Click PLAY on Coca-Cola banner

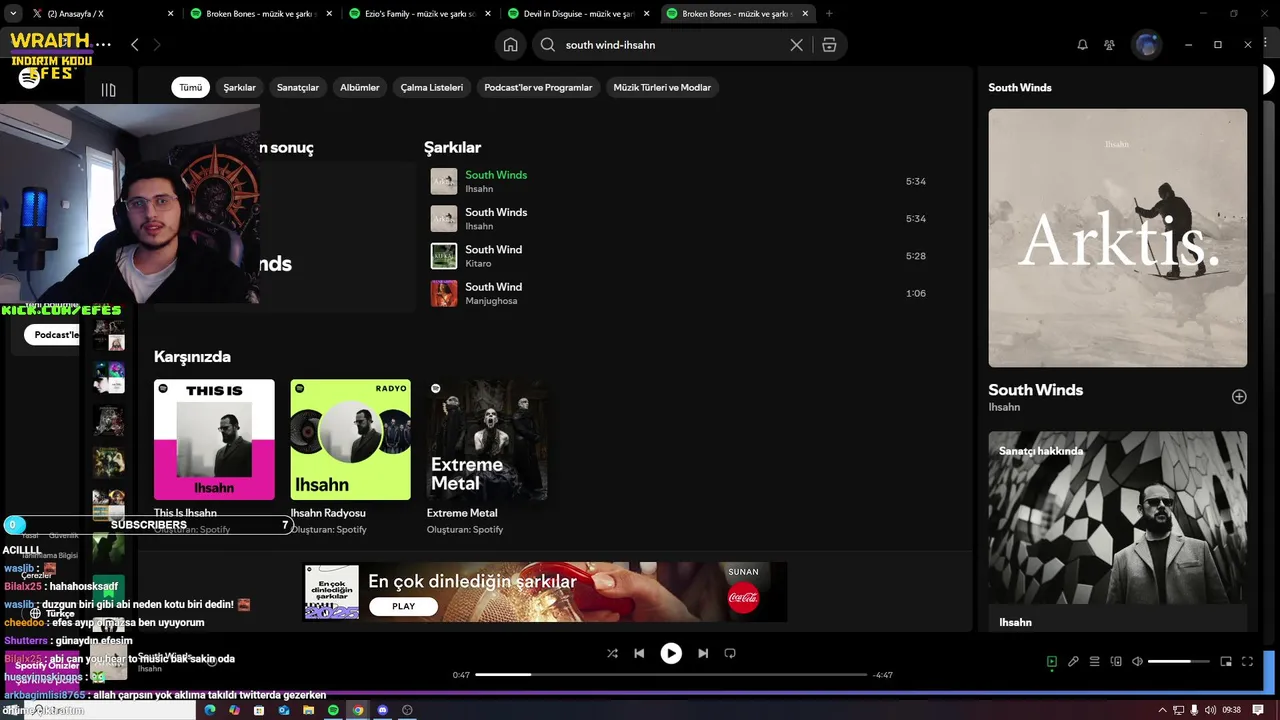pyautogui.click(x=404, y=606)
